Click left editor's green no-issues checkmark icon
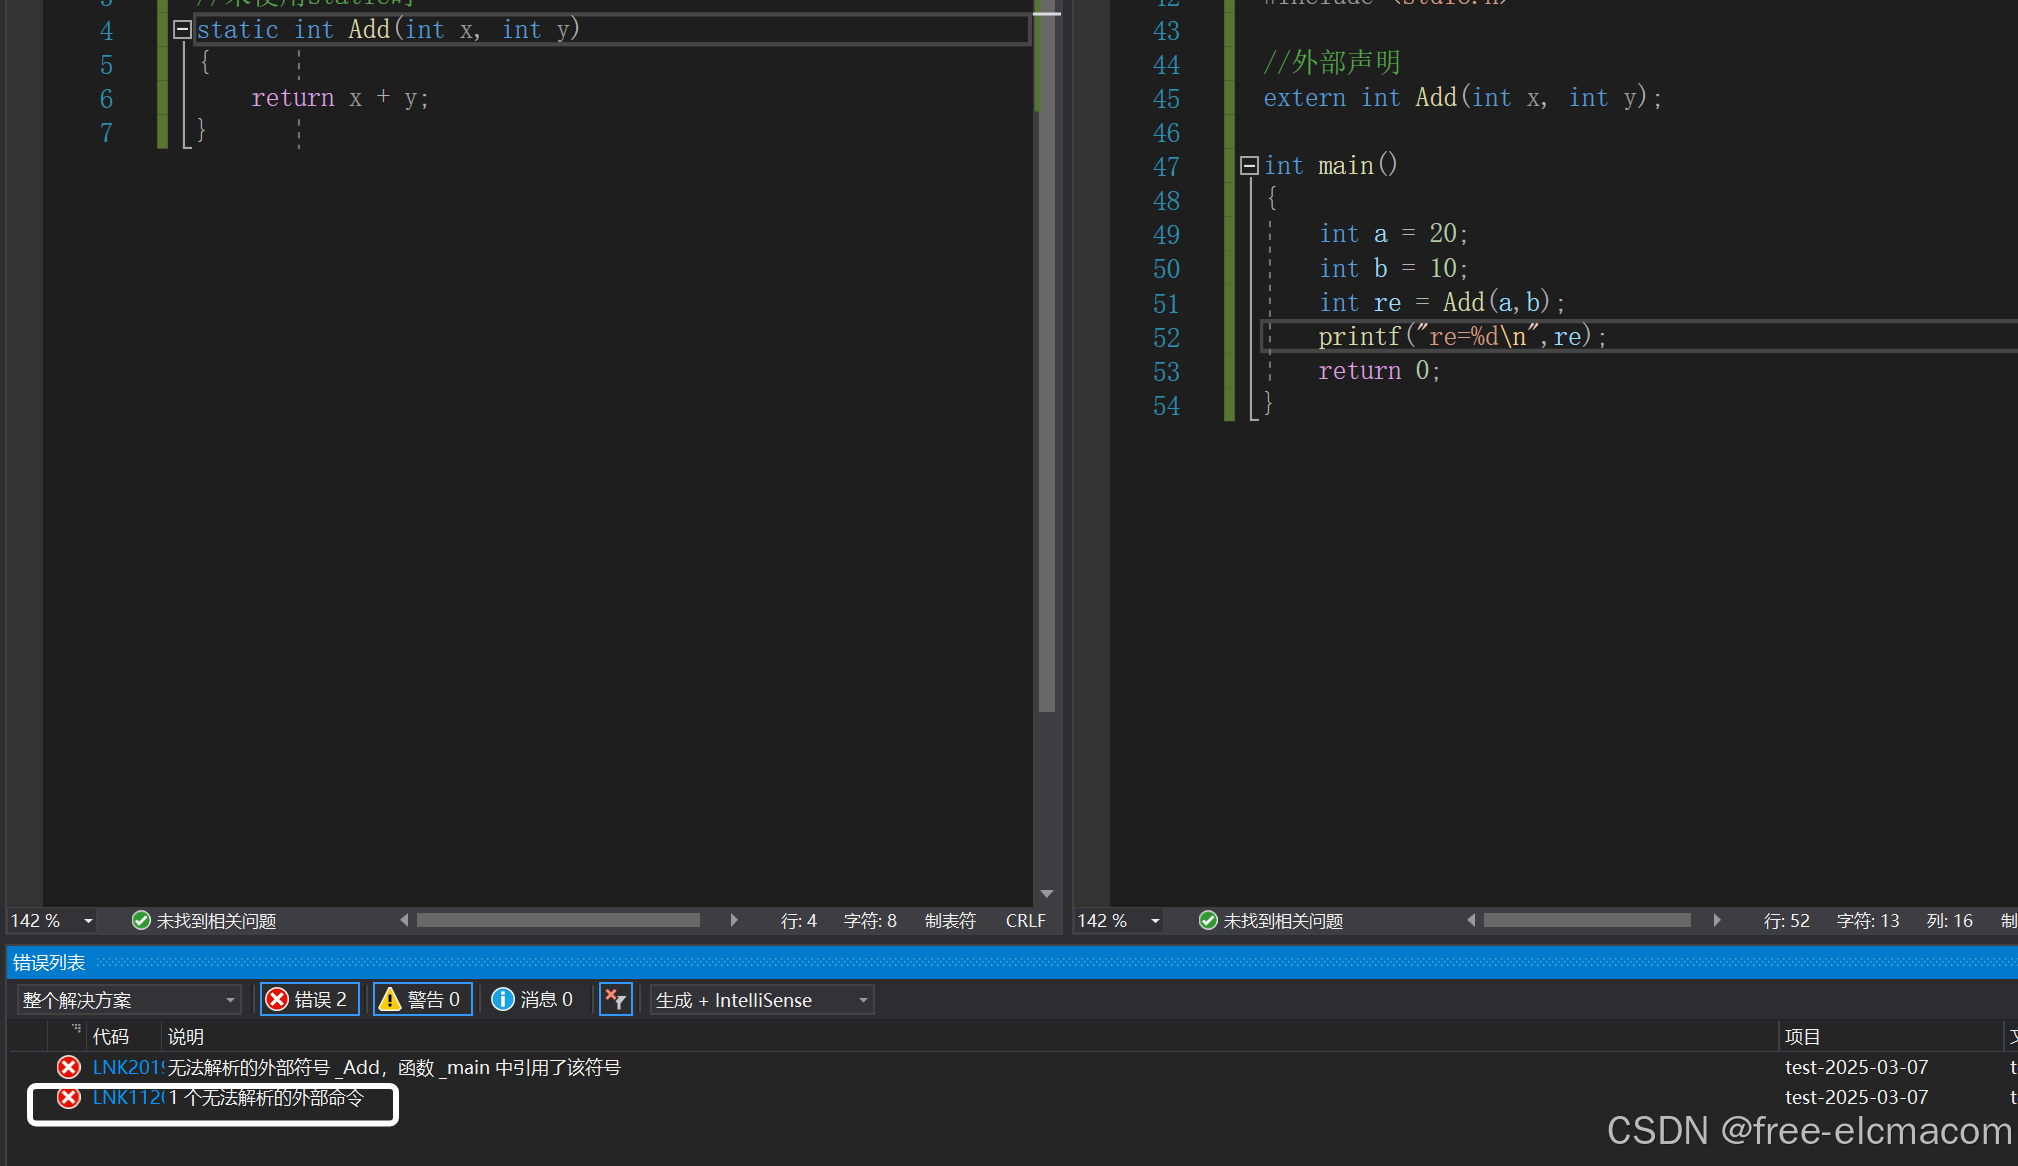Screen dimensions: 2018x1166 141,920
